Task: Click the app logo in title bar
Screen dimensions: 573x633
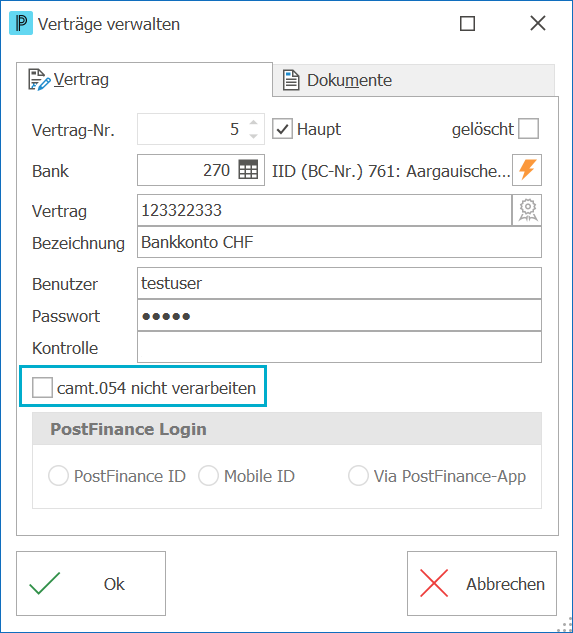Action: (21, 23)
